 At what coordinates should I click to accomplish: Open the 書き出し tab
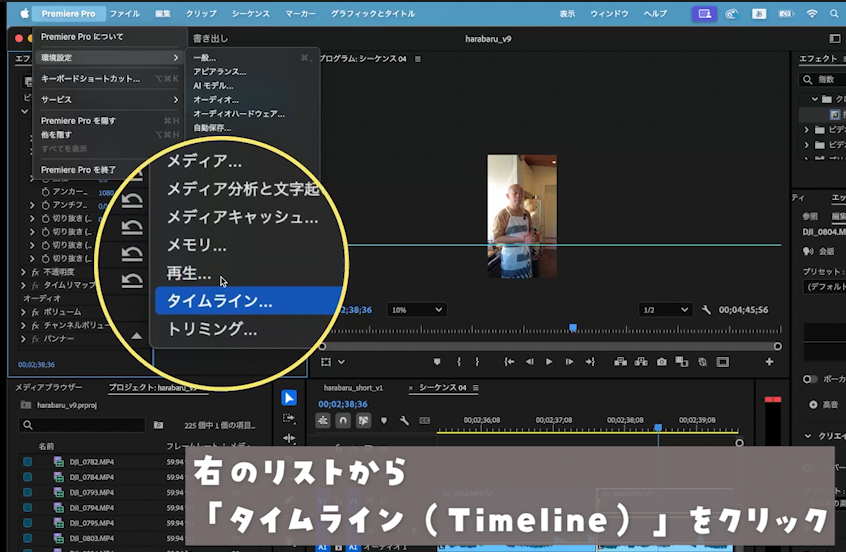[x=210, y=39]
